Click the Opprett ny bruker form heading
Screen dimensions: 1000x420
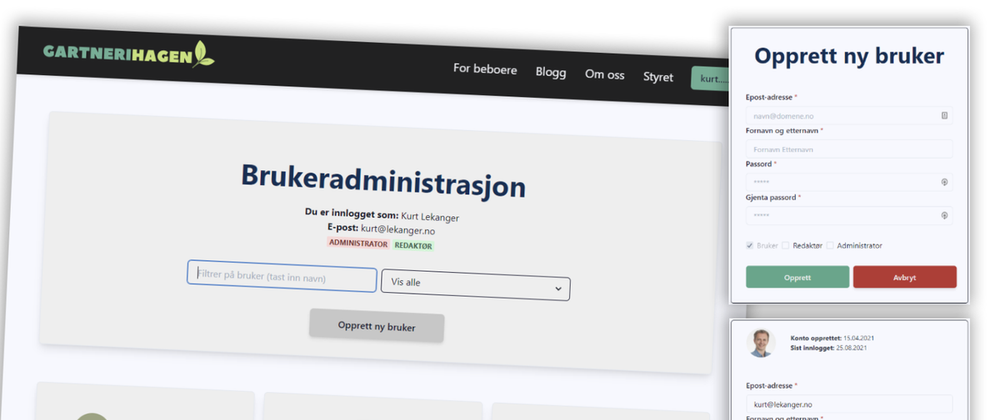click(x=849, y=55)
